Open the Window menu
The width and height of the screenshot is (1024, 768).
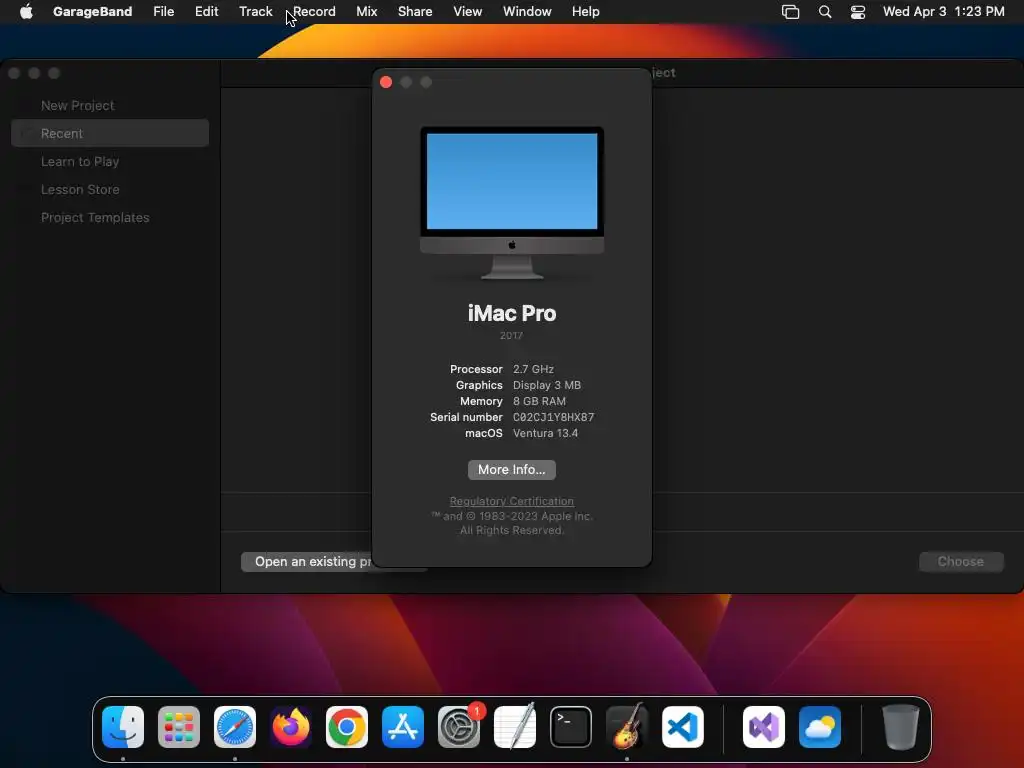tap(527, 11)
